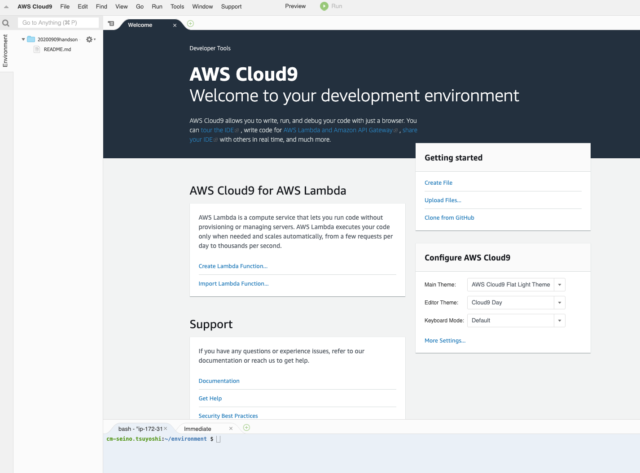Click the Clone from GitHub link
Viewport: 640px width, 473px height.
coord(449,218)
